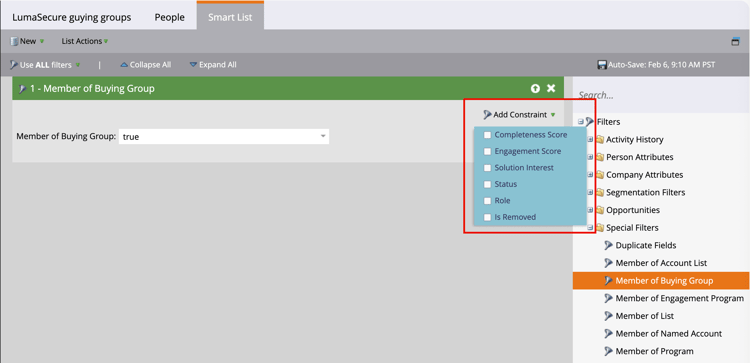Click the Expand All down-arrow icon
This screenshot has height=363, width=750.
193,65
